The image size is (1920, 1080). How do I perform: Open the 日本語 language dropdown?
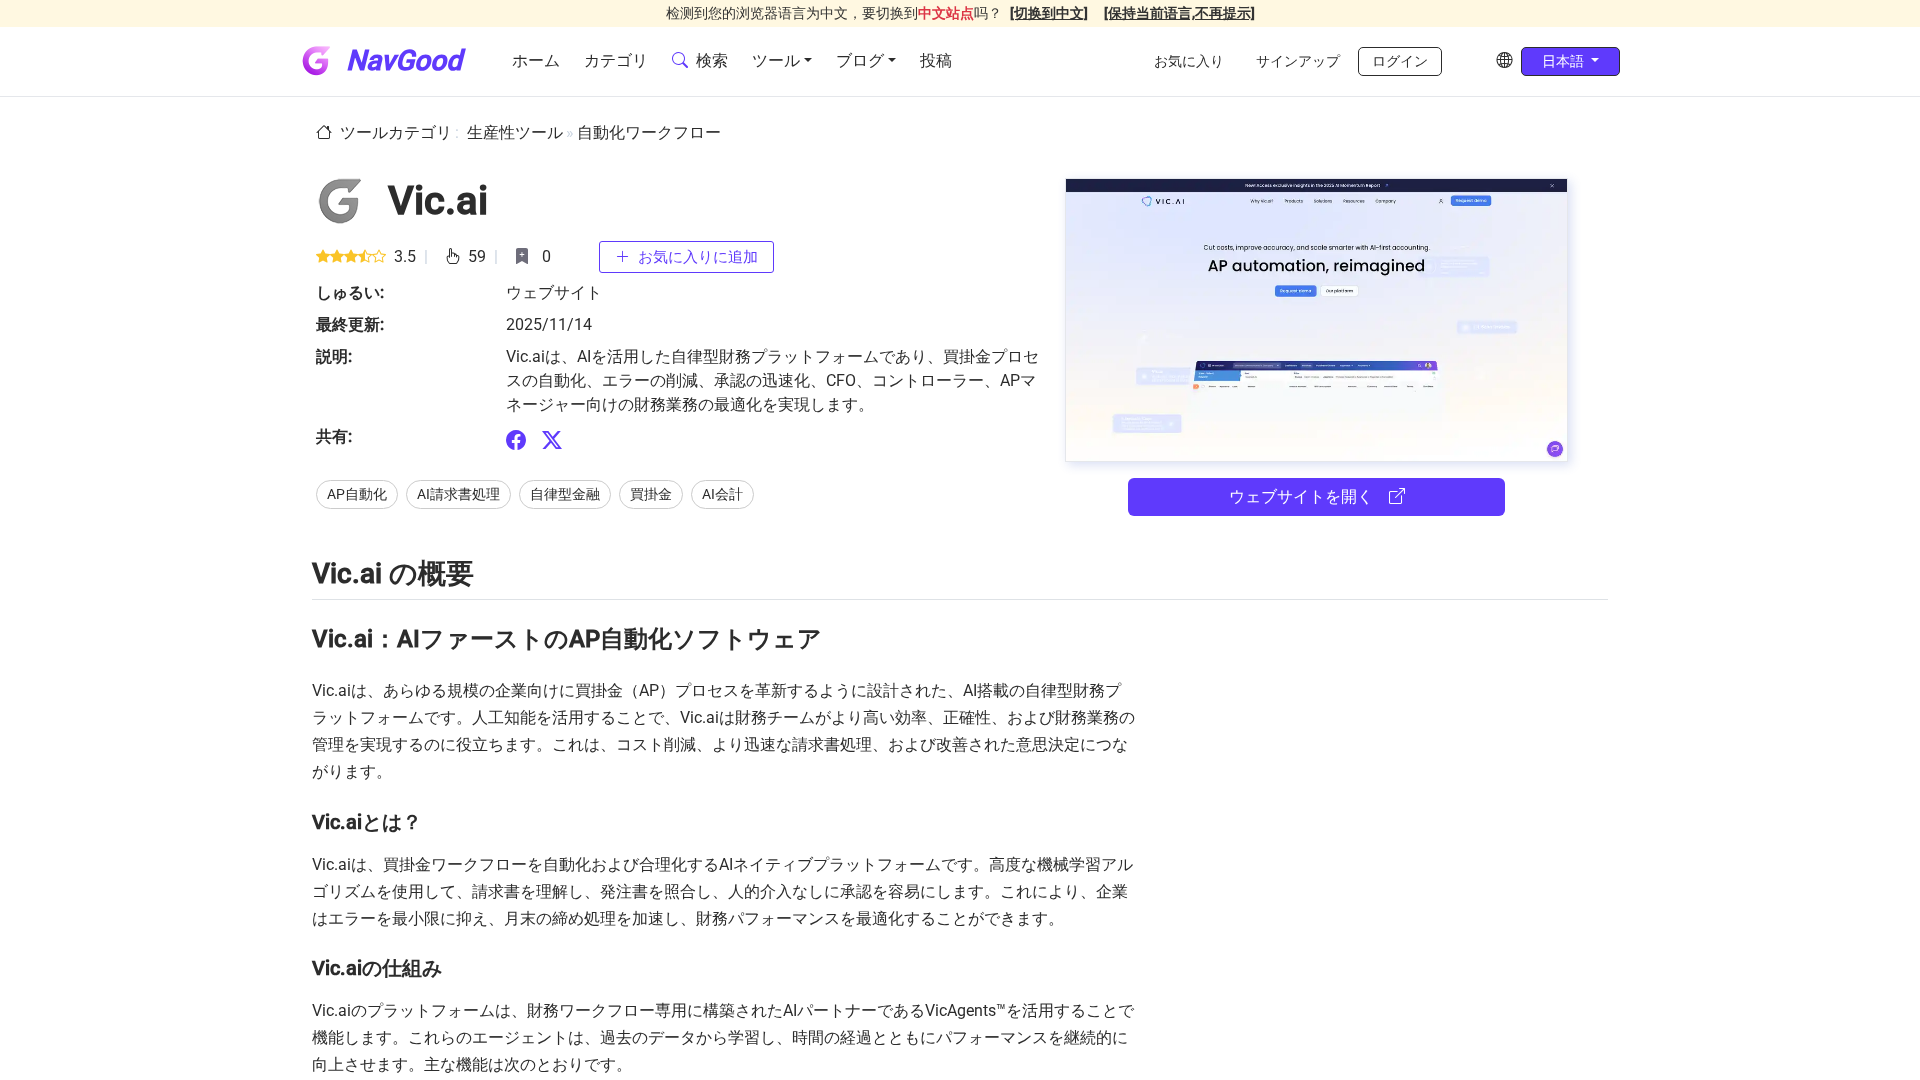click(x=1569, y=61)
